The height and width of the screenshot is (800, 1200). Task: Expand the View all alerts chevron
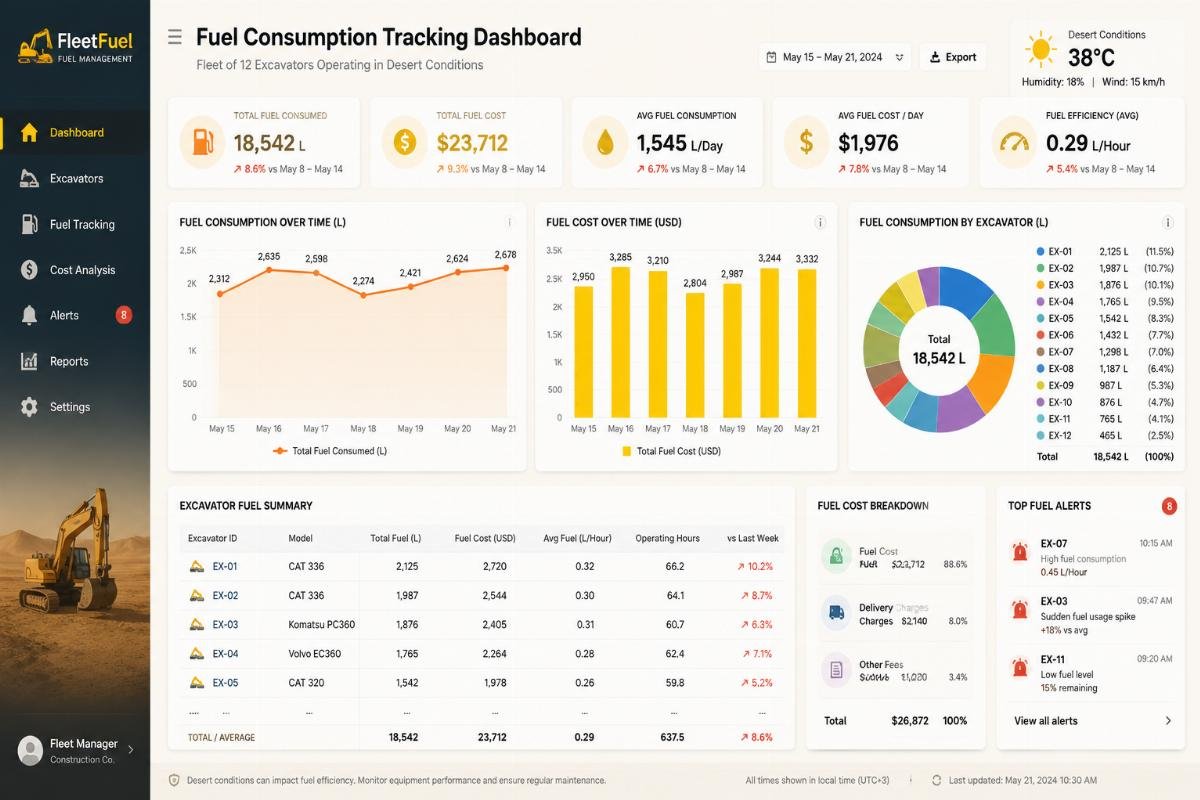pyautogui.click(x=1168, y=721)
